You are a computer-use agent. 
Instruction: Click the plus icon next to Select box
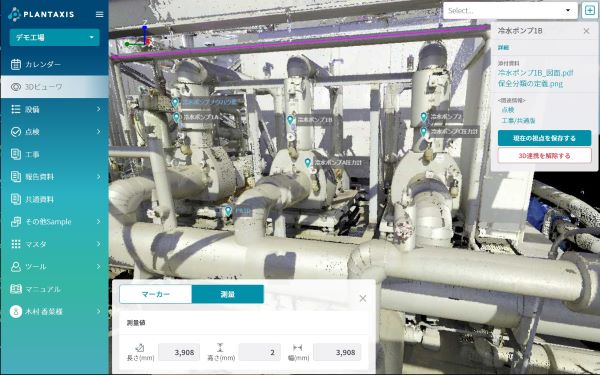click(590, 11)
